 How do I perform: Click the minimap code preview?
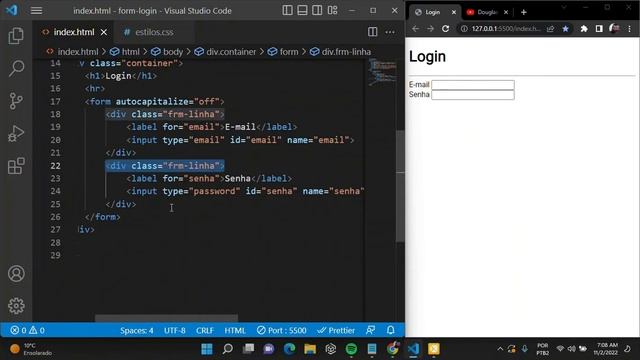pyautogui.click(x=382, y=71)
